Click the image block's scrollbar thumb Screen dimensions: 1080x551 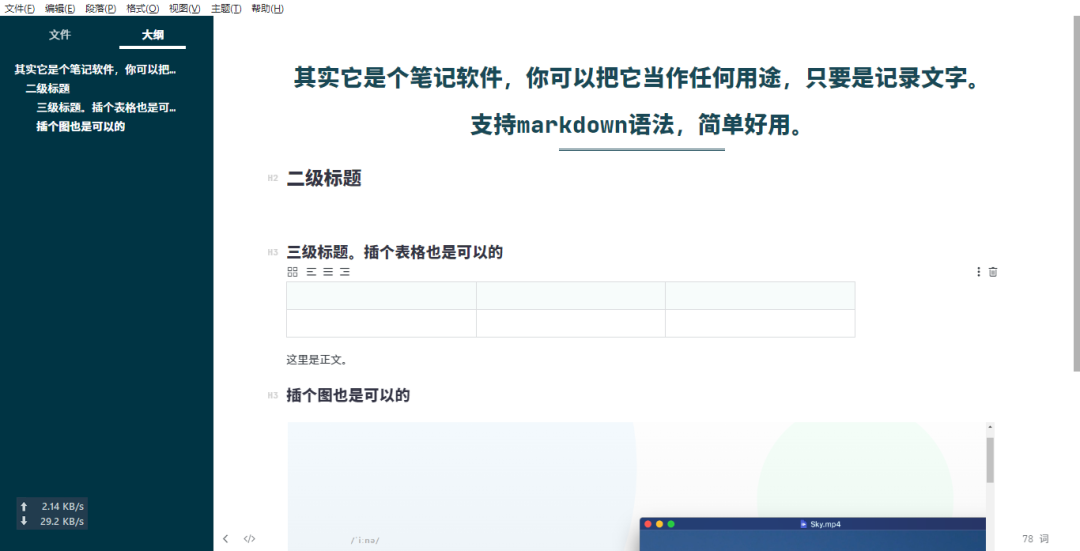tap(990, 459)
